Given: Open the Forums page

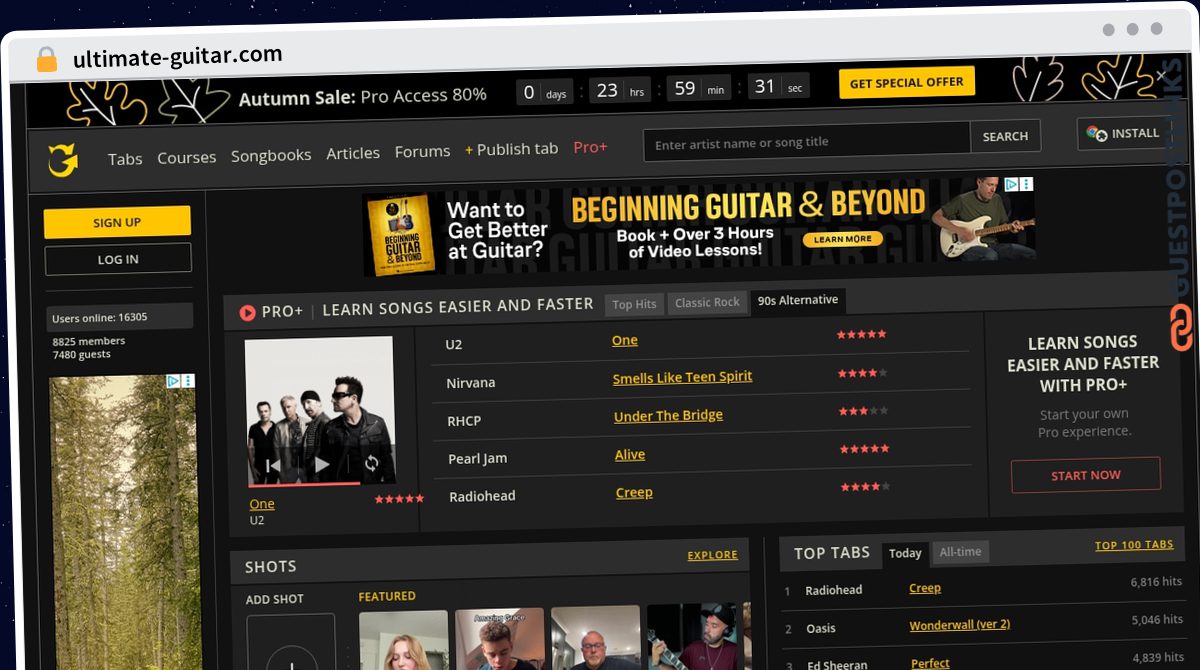Looking at the screenshot, I should 422,151.
